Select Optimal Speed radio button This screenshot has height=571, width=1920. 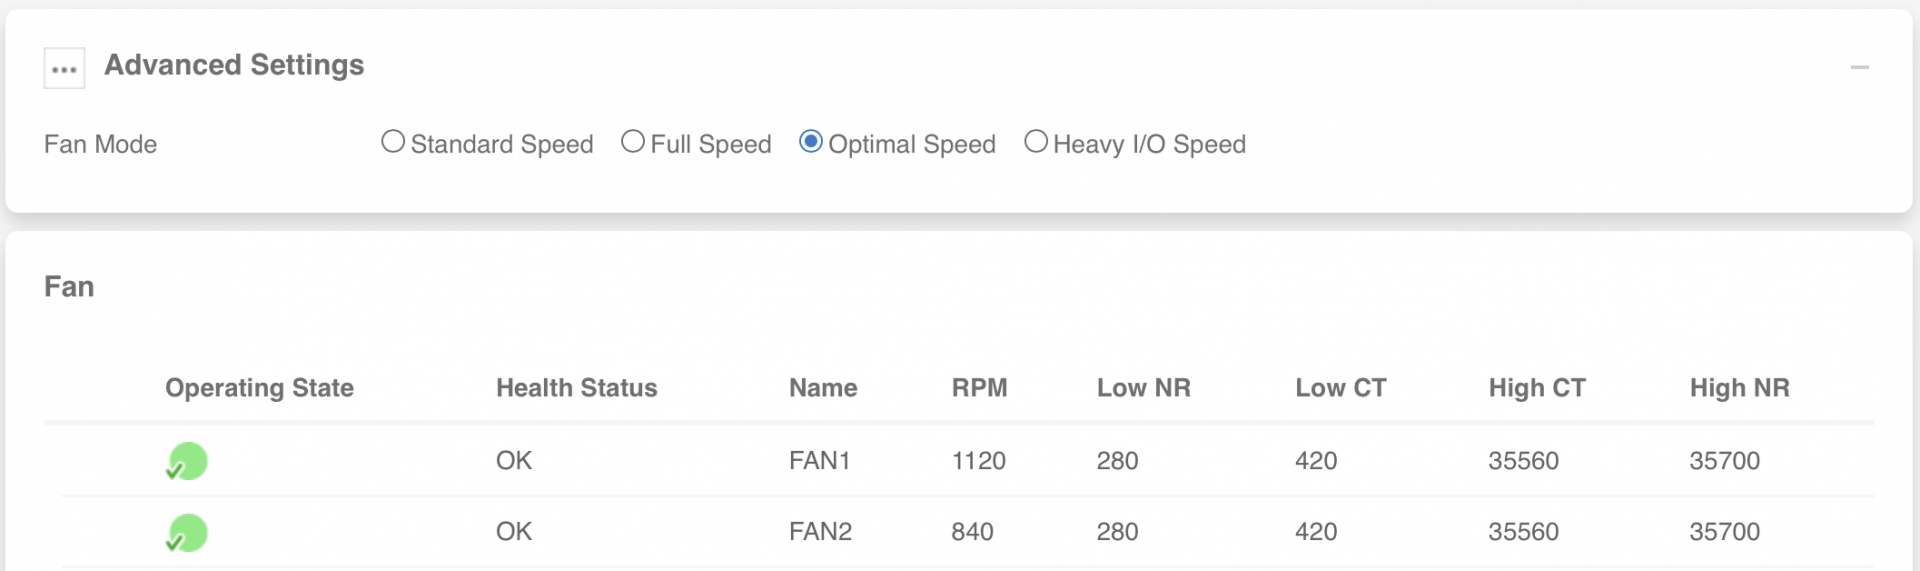811,142
